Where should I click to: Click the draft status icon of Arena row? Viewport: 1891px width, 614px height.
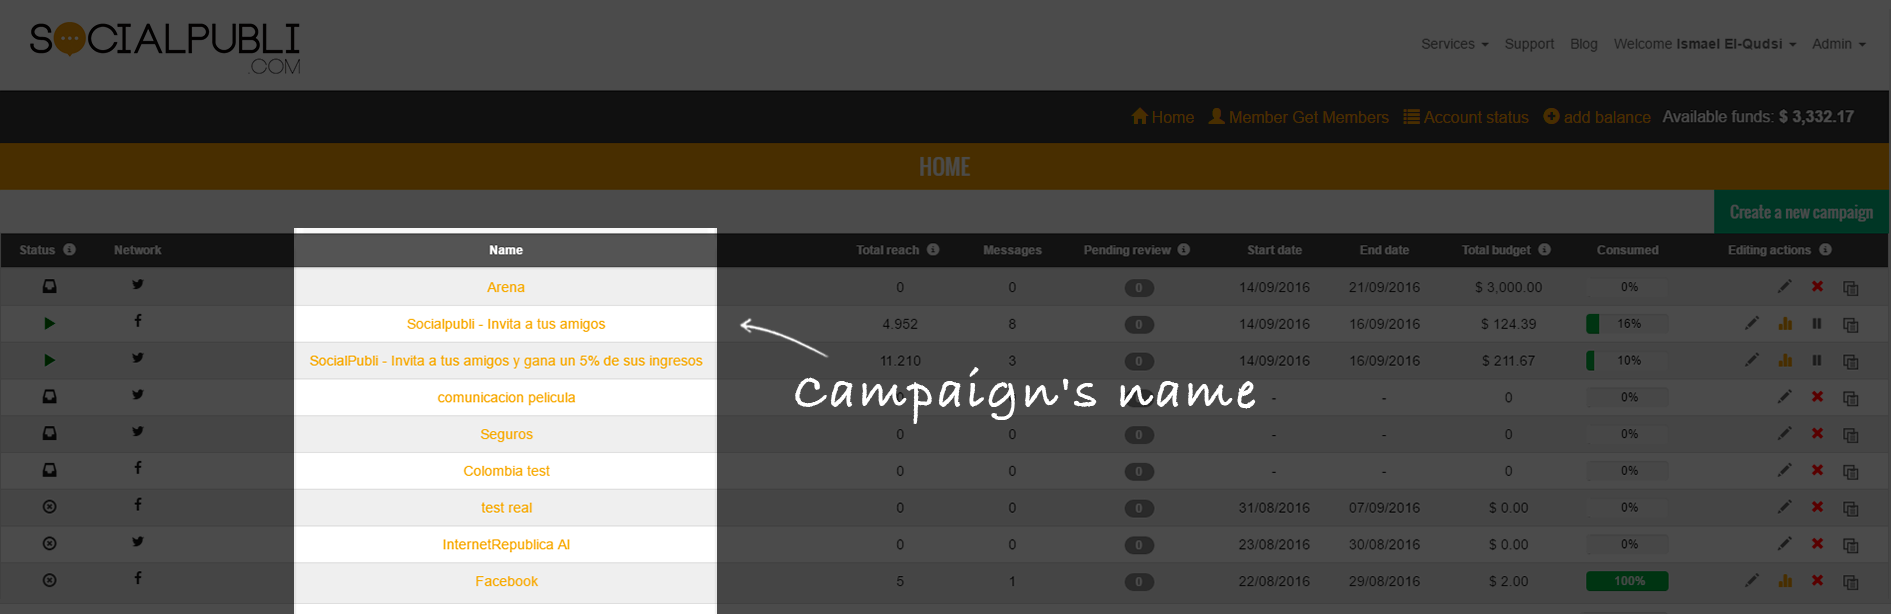click(49, 287)
